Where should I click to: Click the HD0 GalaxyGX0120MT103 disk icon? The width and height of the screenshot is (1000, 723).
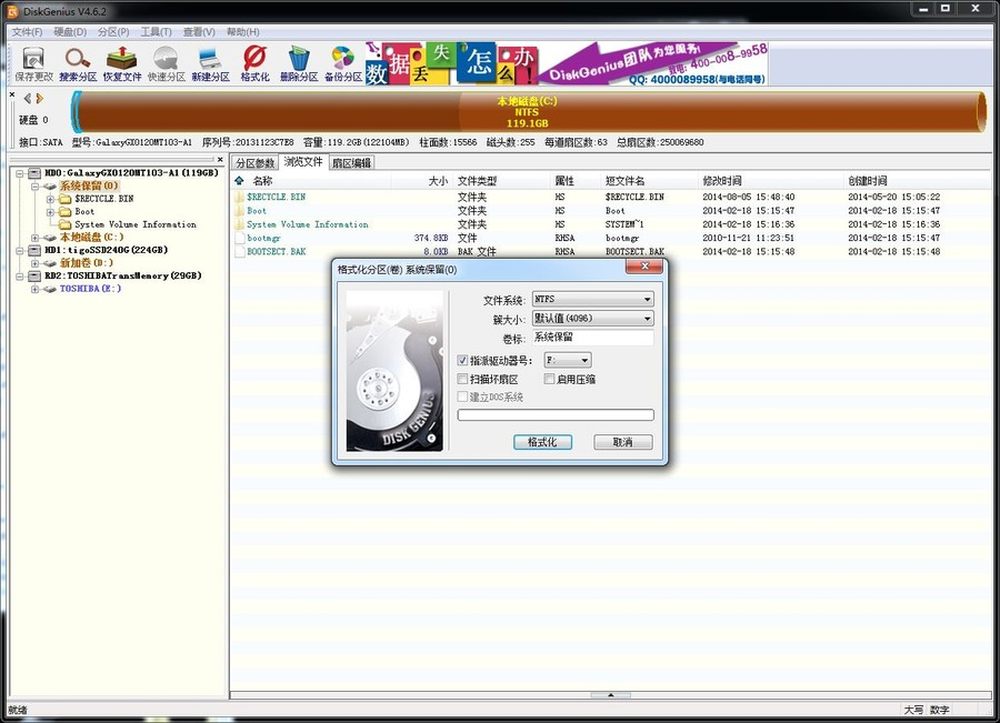tap(34, 173)
